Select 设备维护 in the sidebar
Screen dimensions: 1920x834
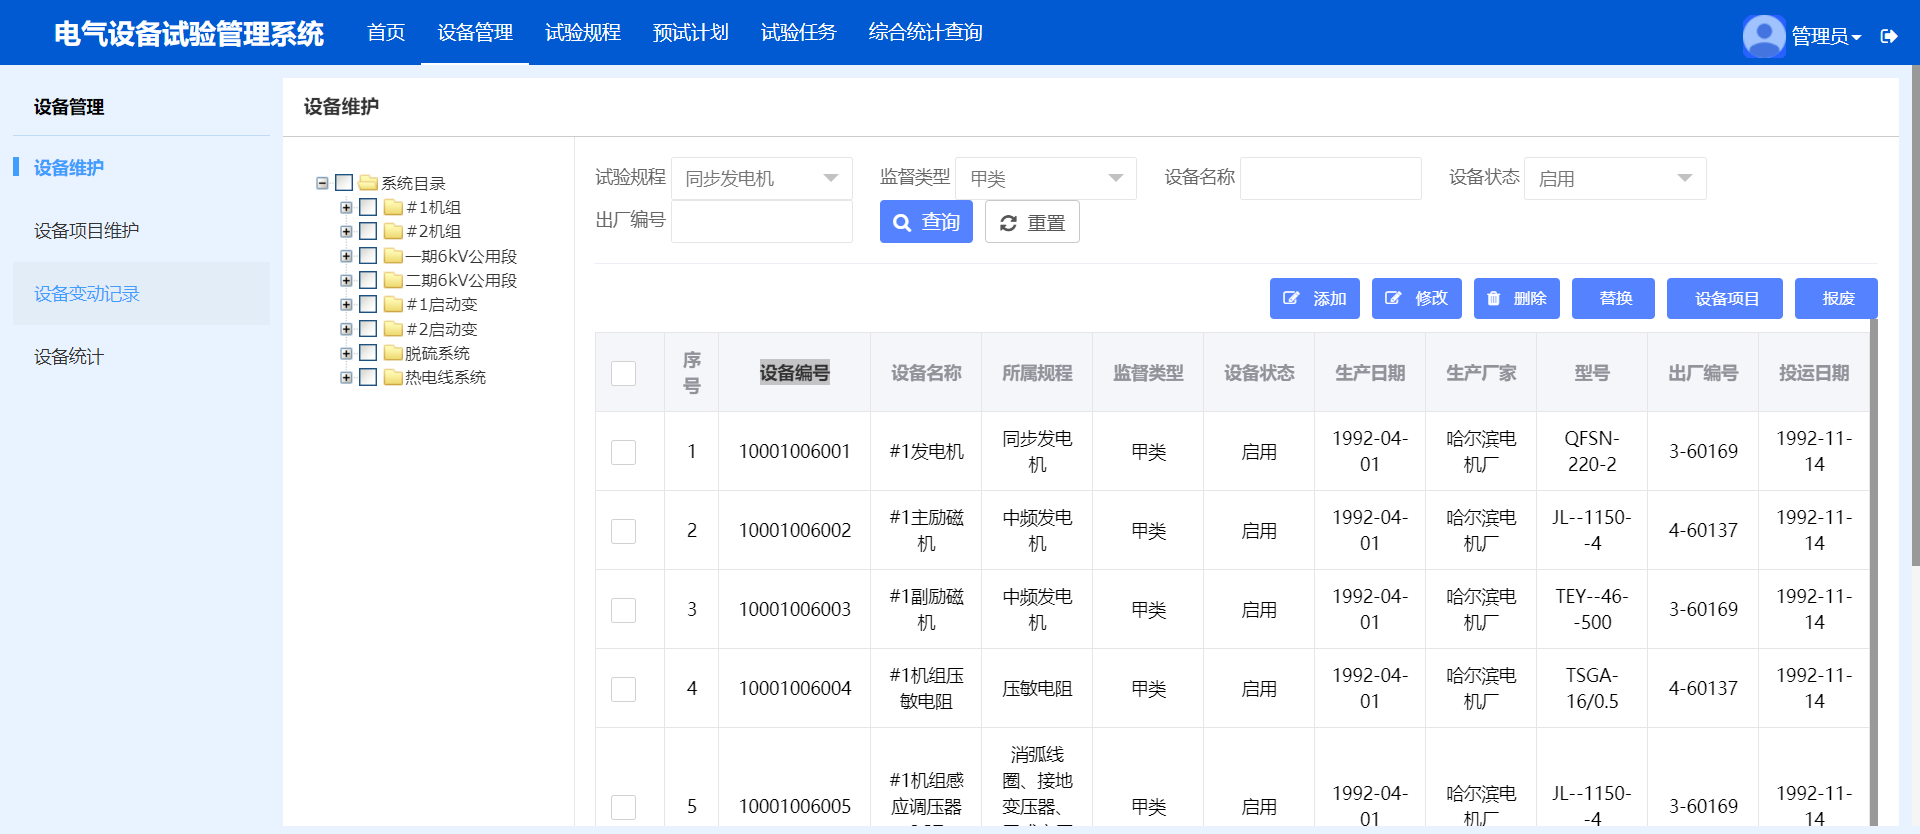[x=141, y=167]
